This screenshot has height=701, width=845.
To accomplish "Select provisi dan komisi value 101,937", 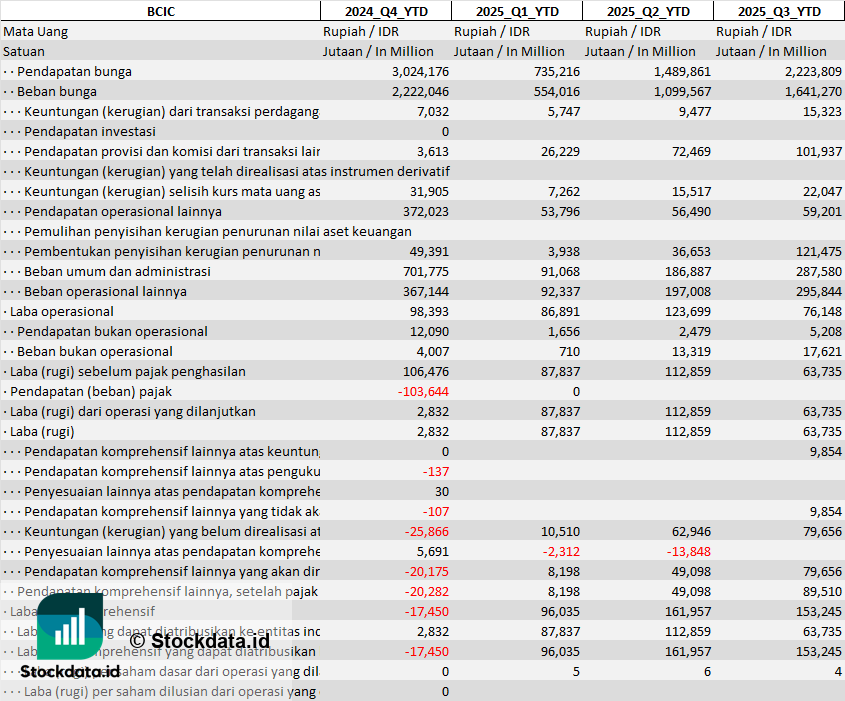I will click(x=819, y=151).
